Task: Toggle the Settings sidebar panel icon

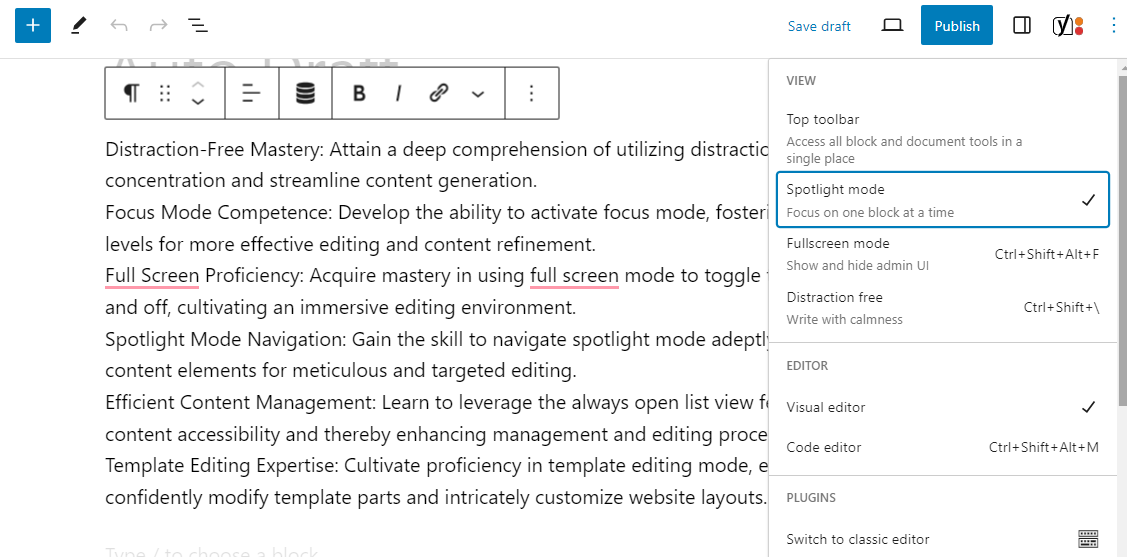Action: 1022,26
